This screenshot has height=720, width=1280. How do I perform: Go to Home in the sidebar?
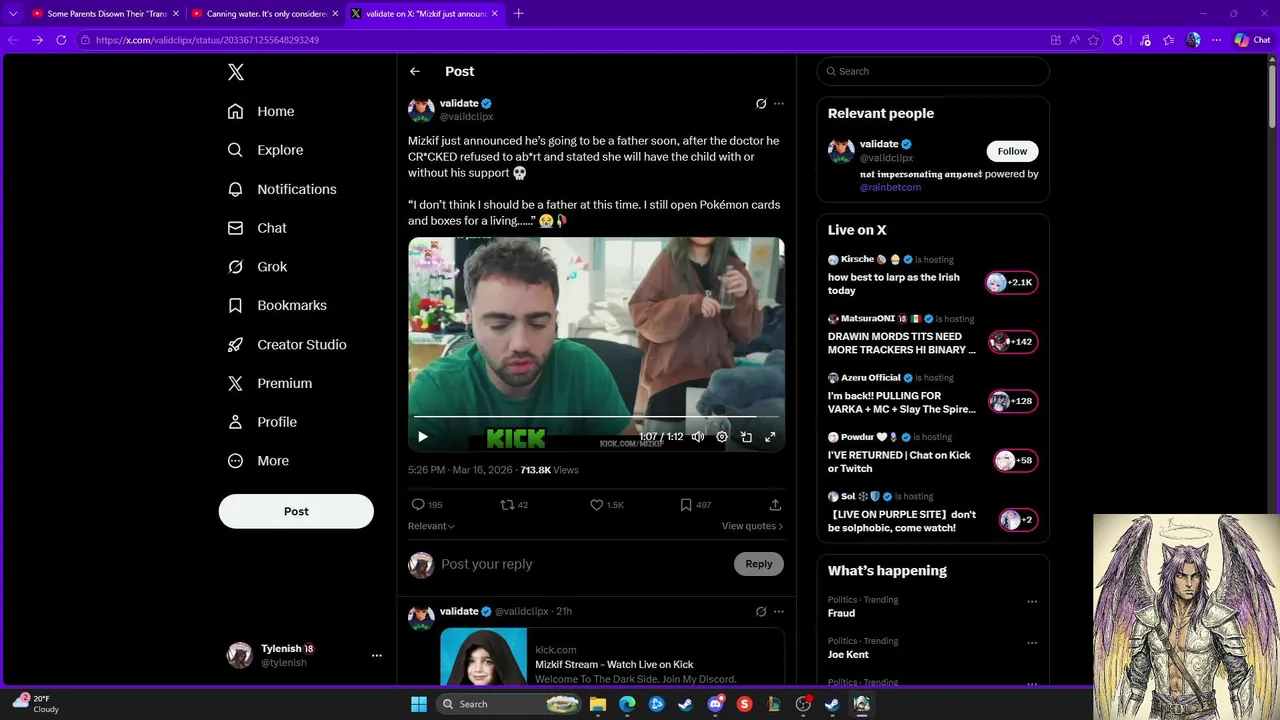[261, 111]
